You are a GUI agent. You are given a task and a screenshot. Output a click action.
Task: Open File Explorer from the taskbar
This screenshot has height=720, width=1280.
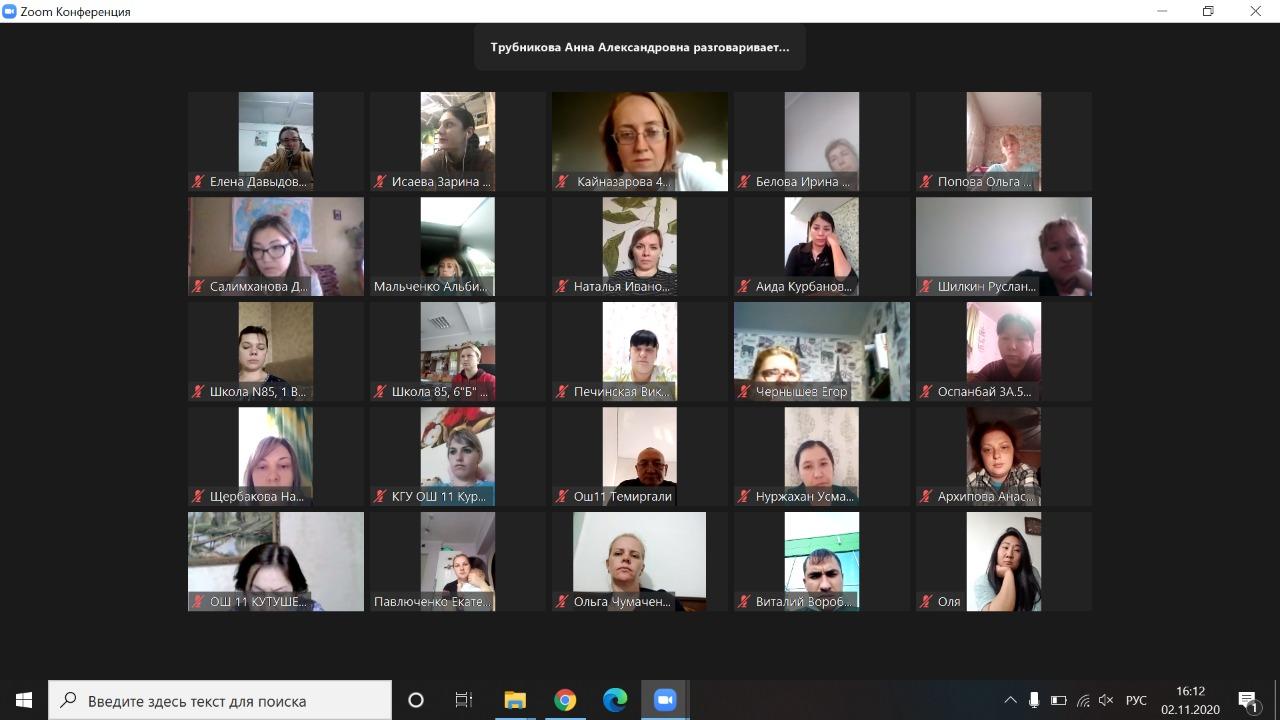tap(515, 700)
